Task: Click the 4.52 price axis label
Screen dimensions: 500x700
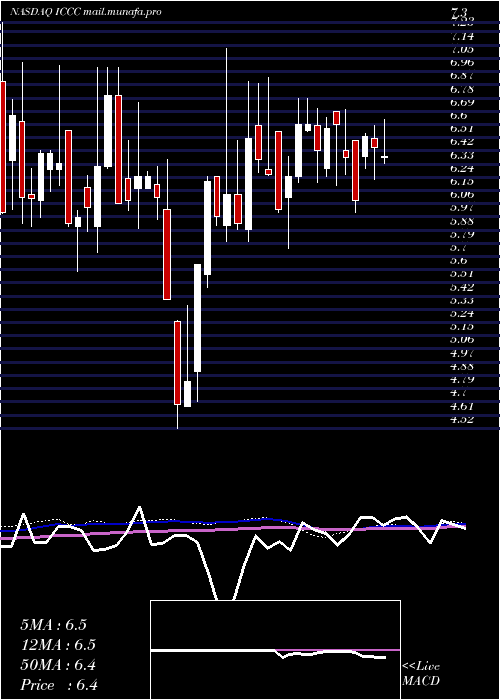Action: tap(462, 420)
